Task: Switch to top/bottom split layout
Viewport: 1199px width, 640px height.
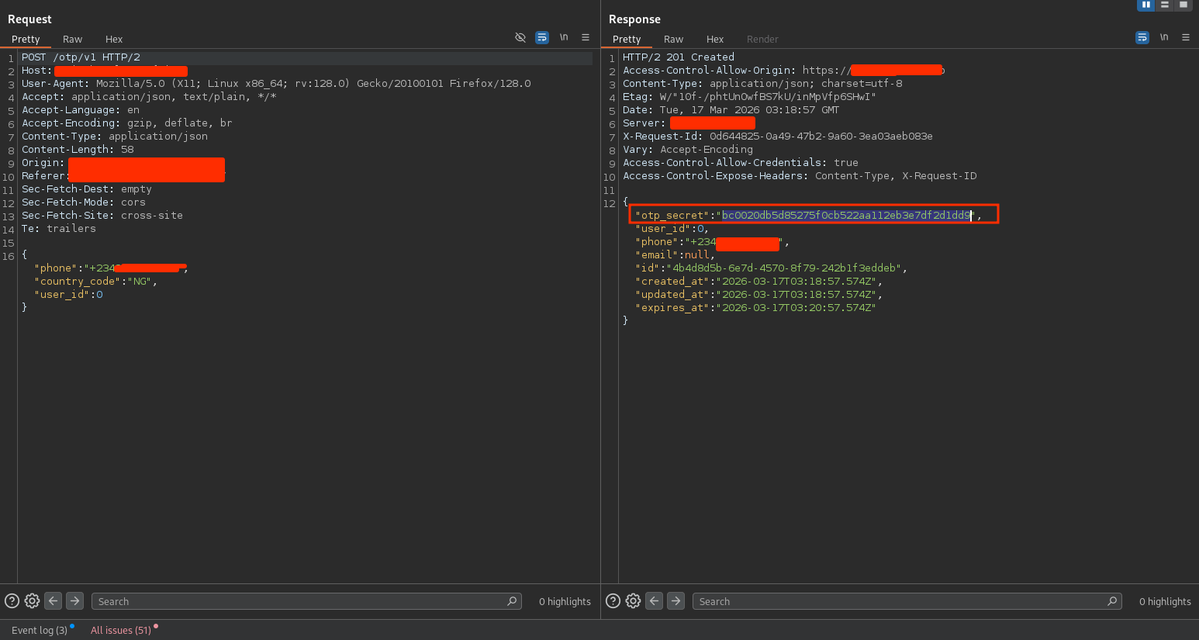Action: (x=1164, y=5)
